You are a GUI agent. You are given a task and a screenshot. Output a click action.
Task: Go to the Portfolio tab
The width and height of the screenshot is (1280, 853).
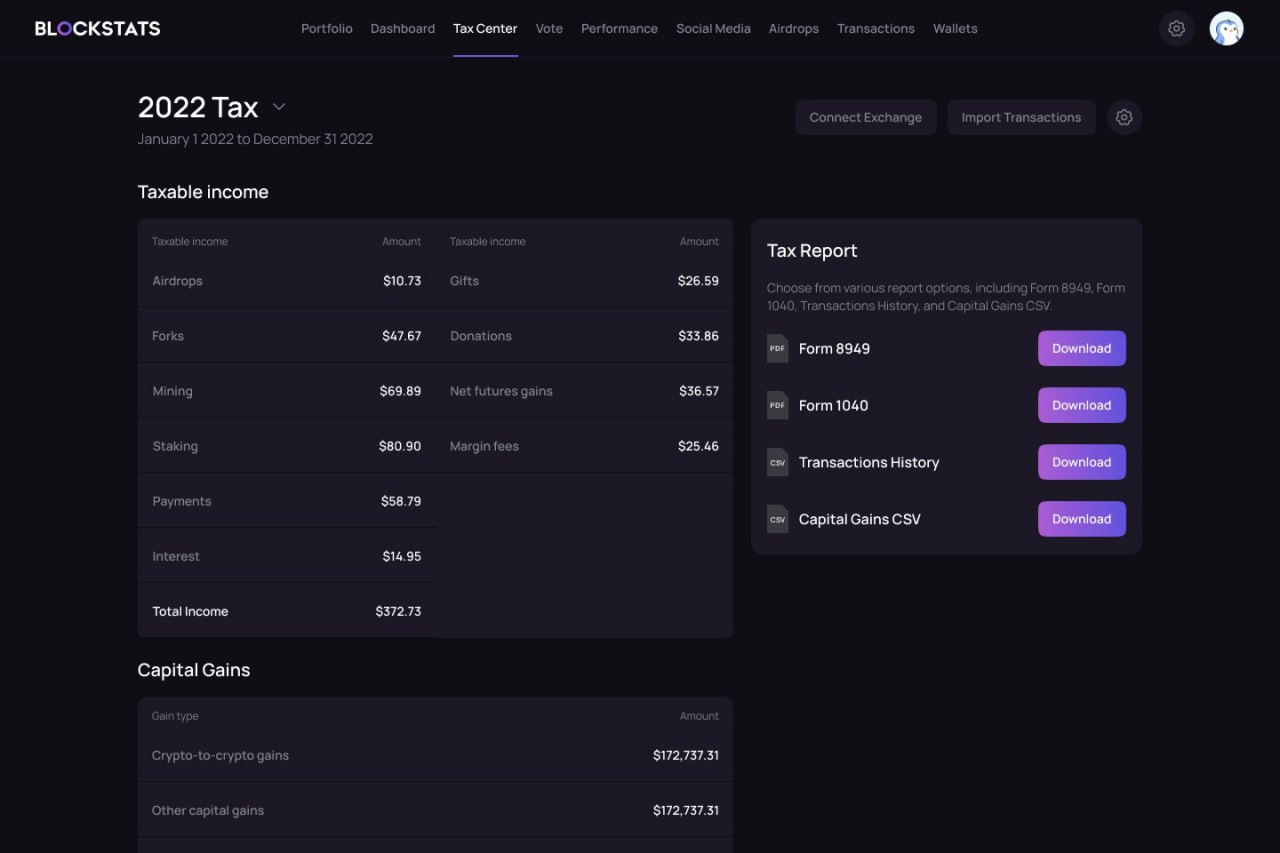pyautogui.click(x=327, y=28)
